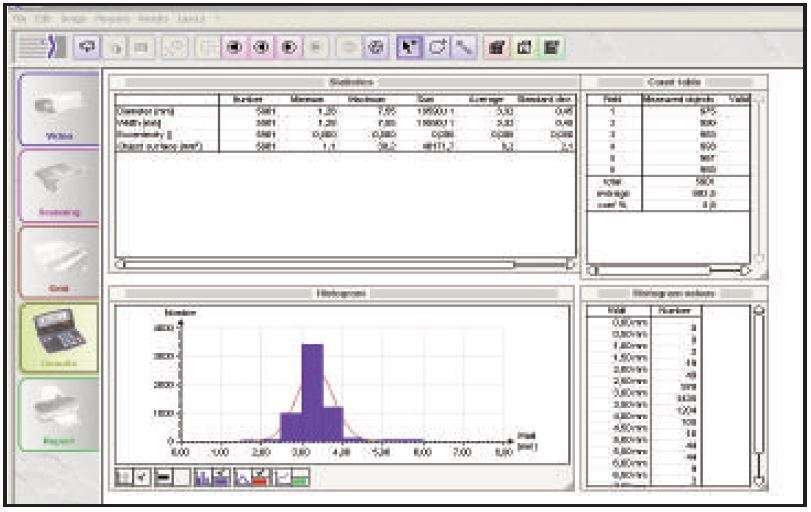This screenshot has height=512, width=811.
Task: Select the line measurement tool in the toolbar
Action: tap(462, 46)
